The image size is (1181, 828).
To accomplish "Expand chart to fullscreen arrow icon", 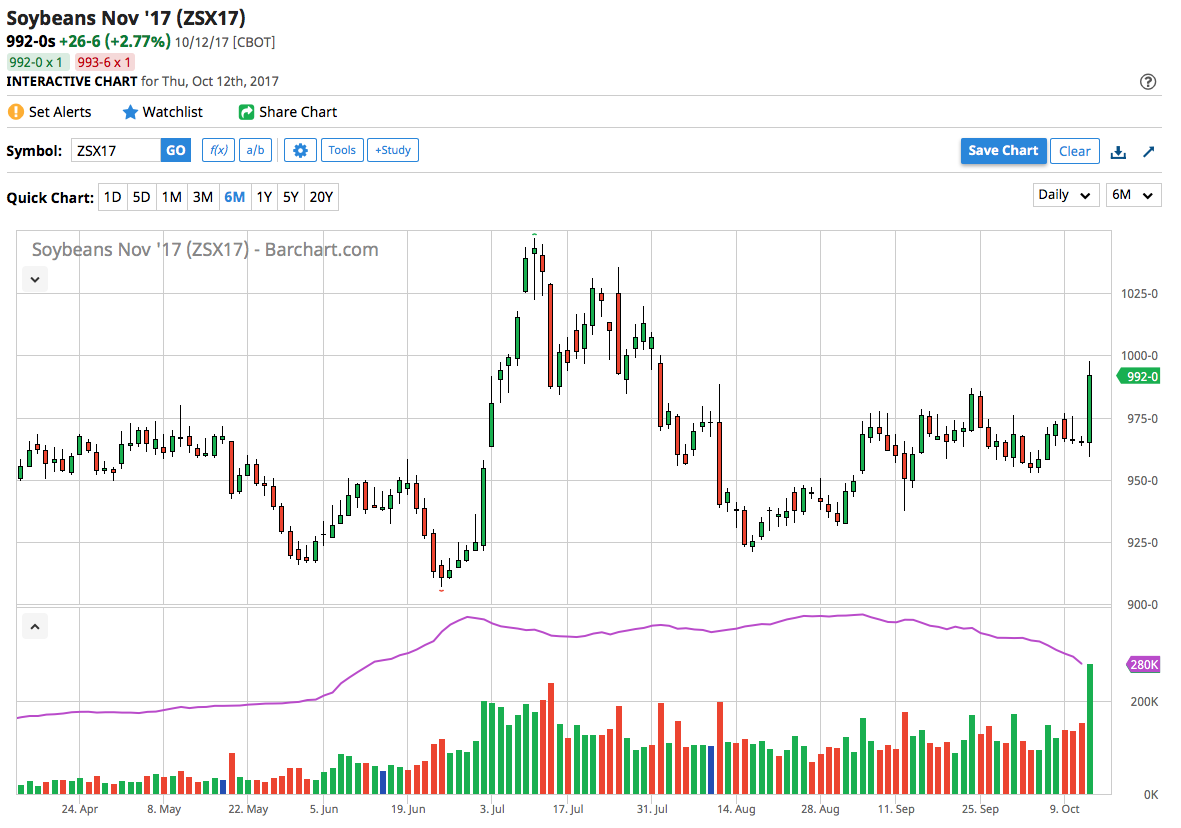I will 1149,151.
